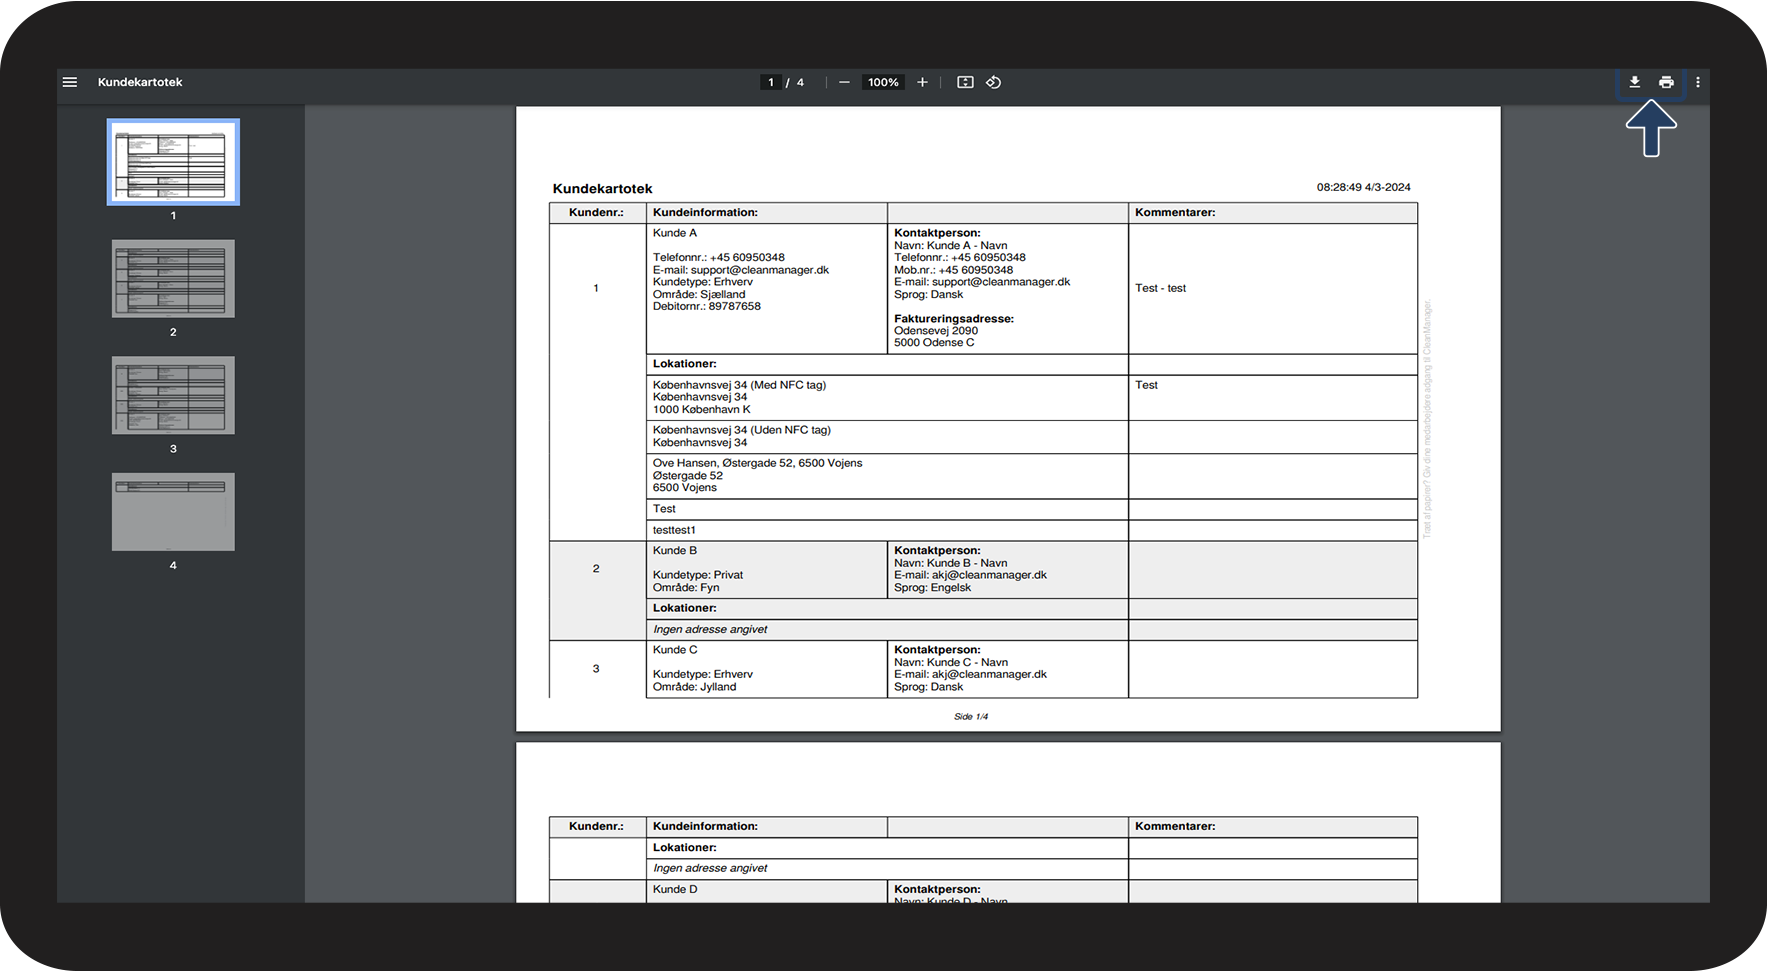Select page 3 thumbnail
The height and width of the screenshot is (971, 1767).
pyautogui.click(x=173, y=395)
